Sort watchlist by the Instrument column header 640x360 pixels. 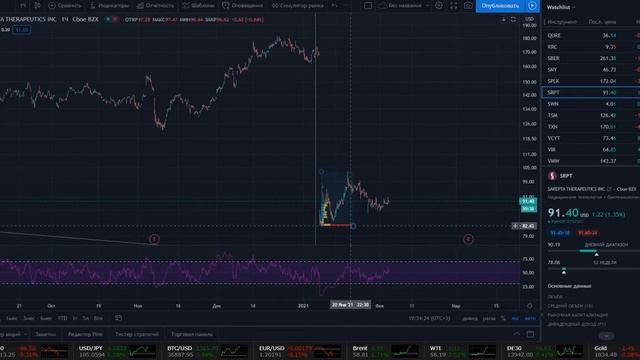click(562, 22)
